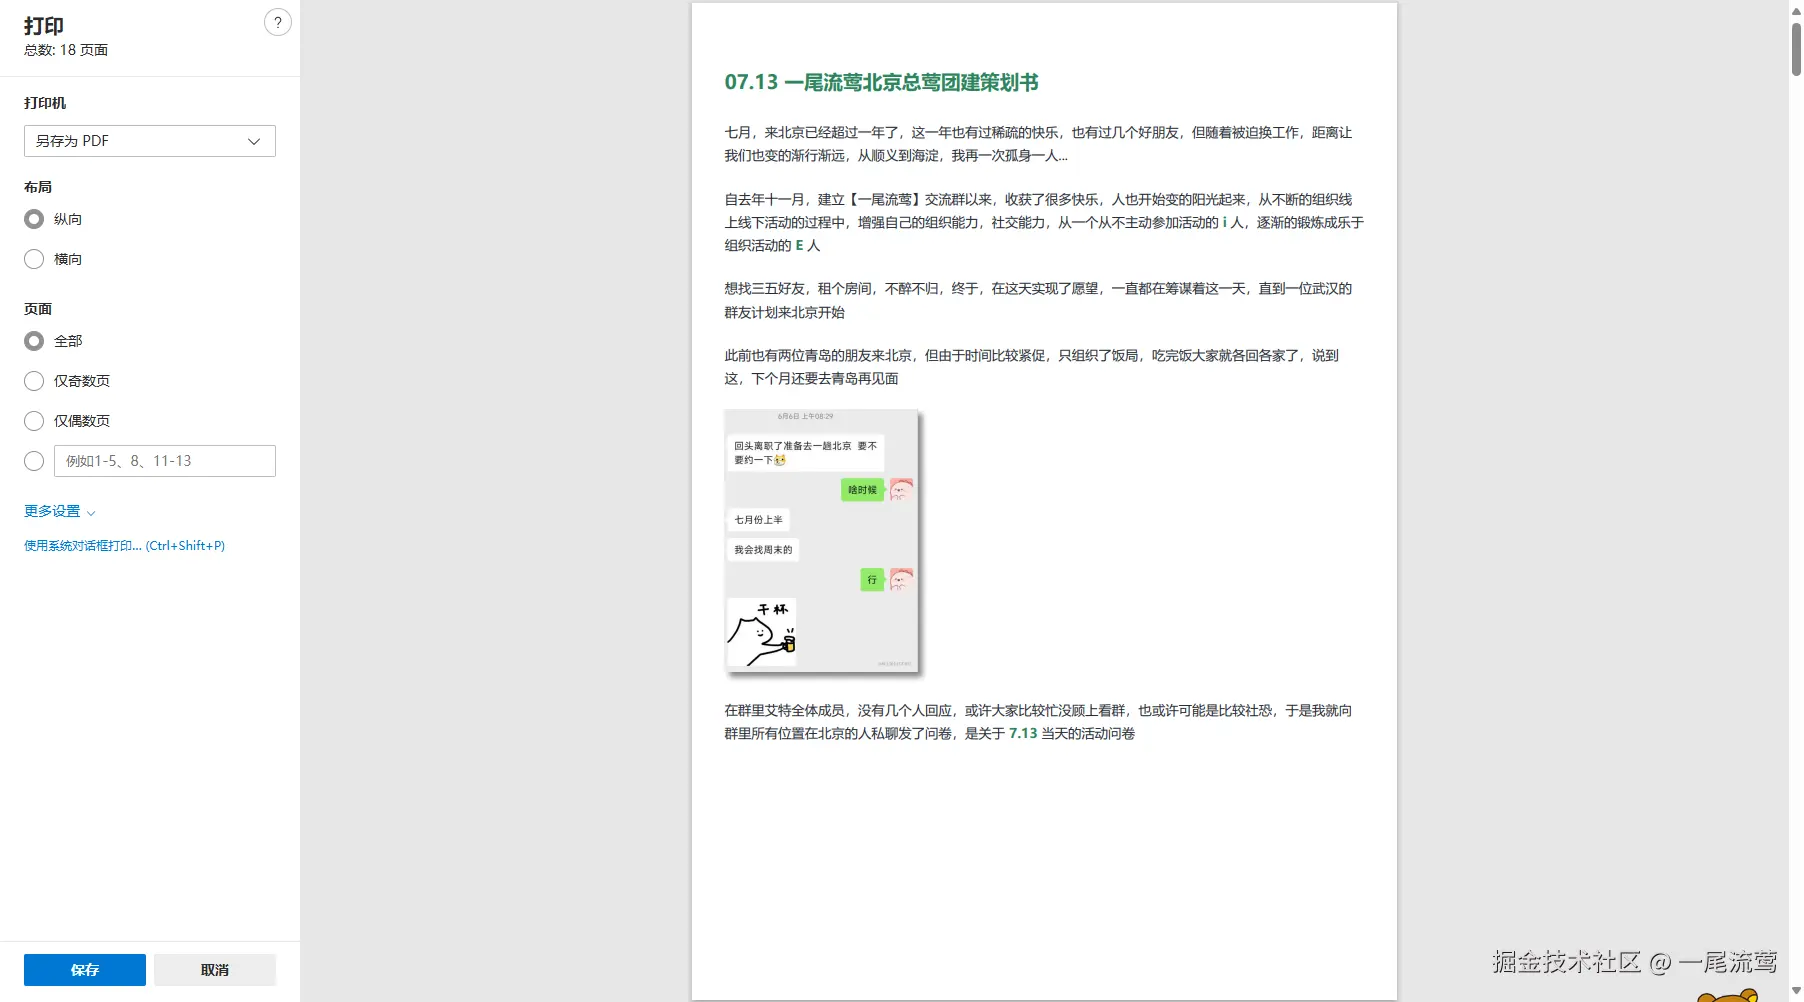This screenshot has height=1002, width=1804.
Task: Select 横向 landscape layout
Action: 34,259
